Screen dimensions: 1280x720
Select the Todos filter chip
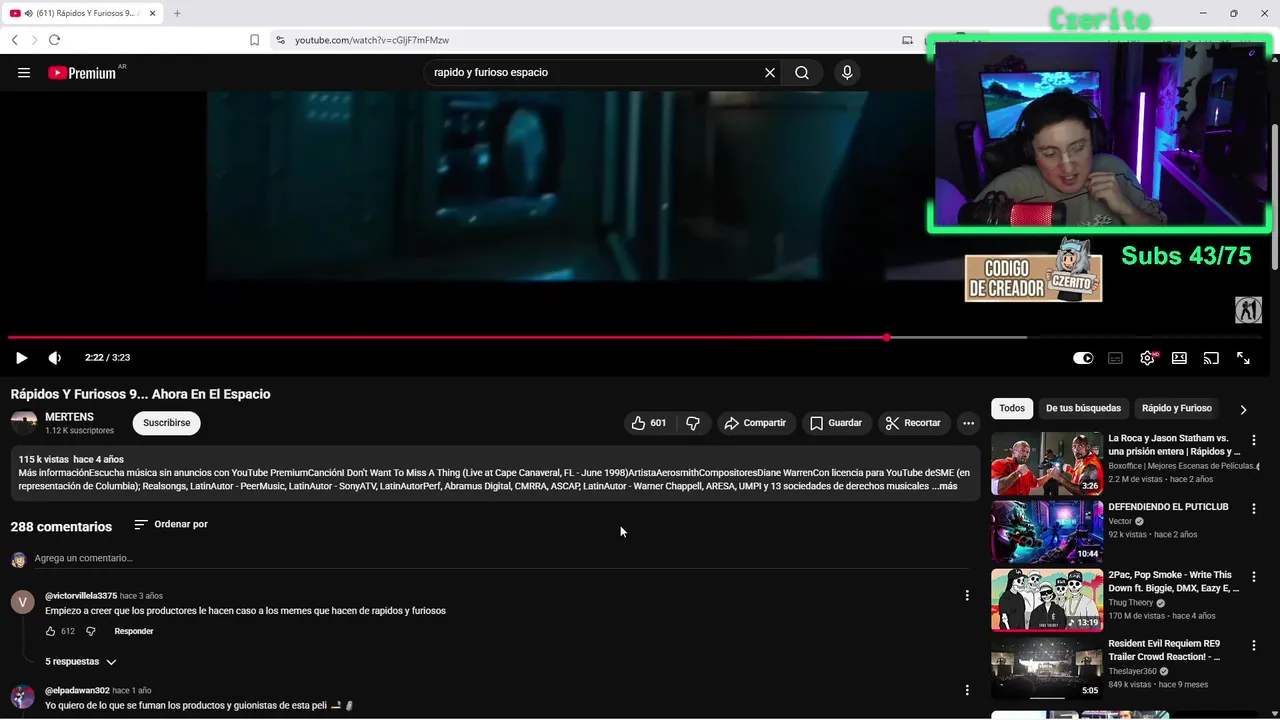pos(1012,408)
